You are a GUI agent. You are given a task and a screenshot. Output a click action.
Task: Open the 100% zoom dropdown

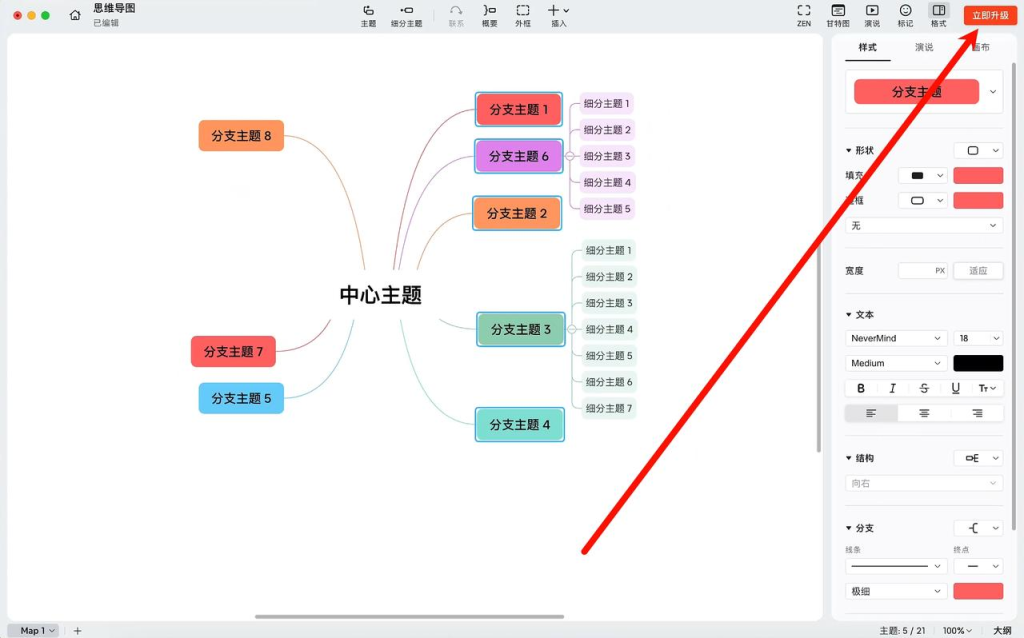957,630
